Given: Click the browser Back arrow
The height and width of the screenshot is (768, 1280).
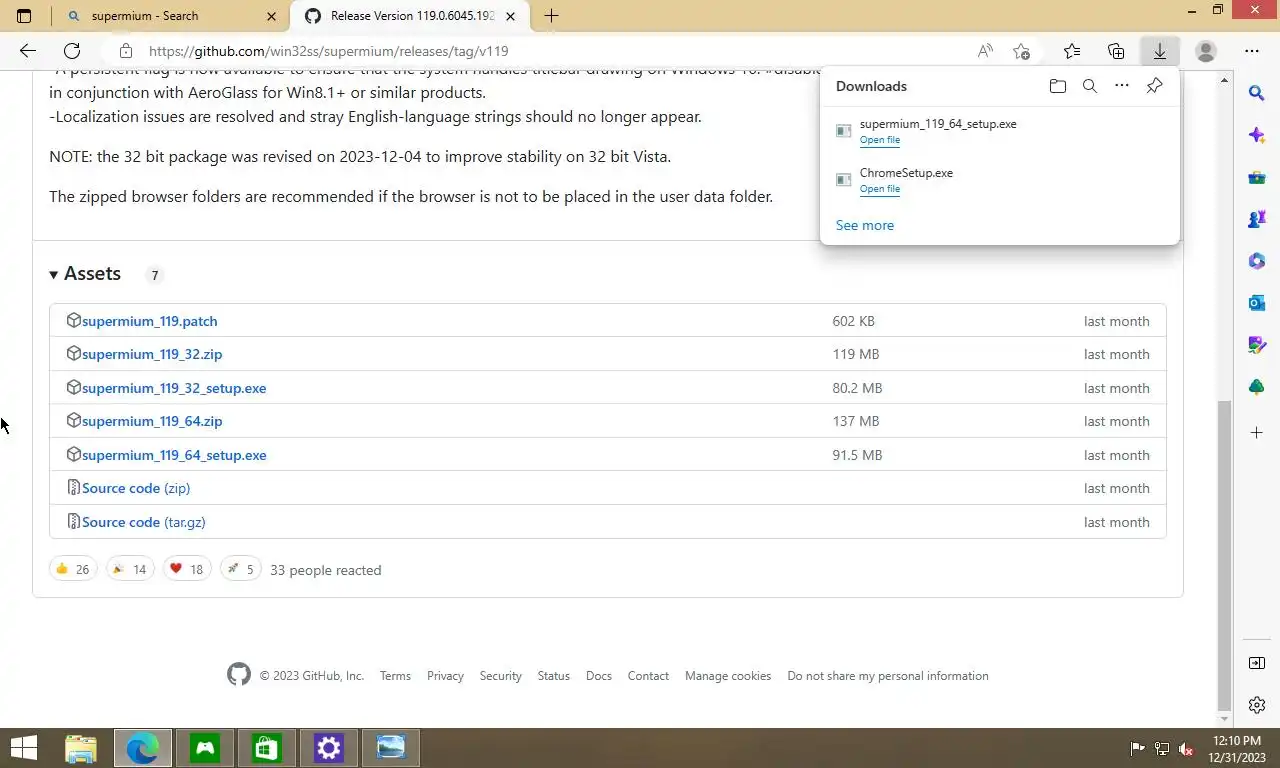Looking at the screenshot, I should pos(28,51).
